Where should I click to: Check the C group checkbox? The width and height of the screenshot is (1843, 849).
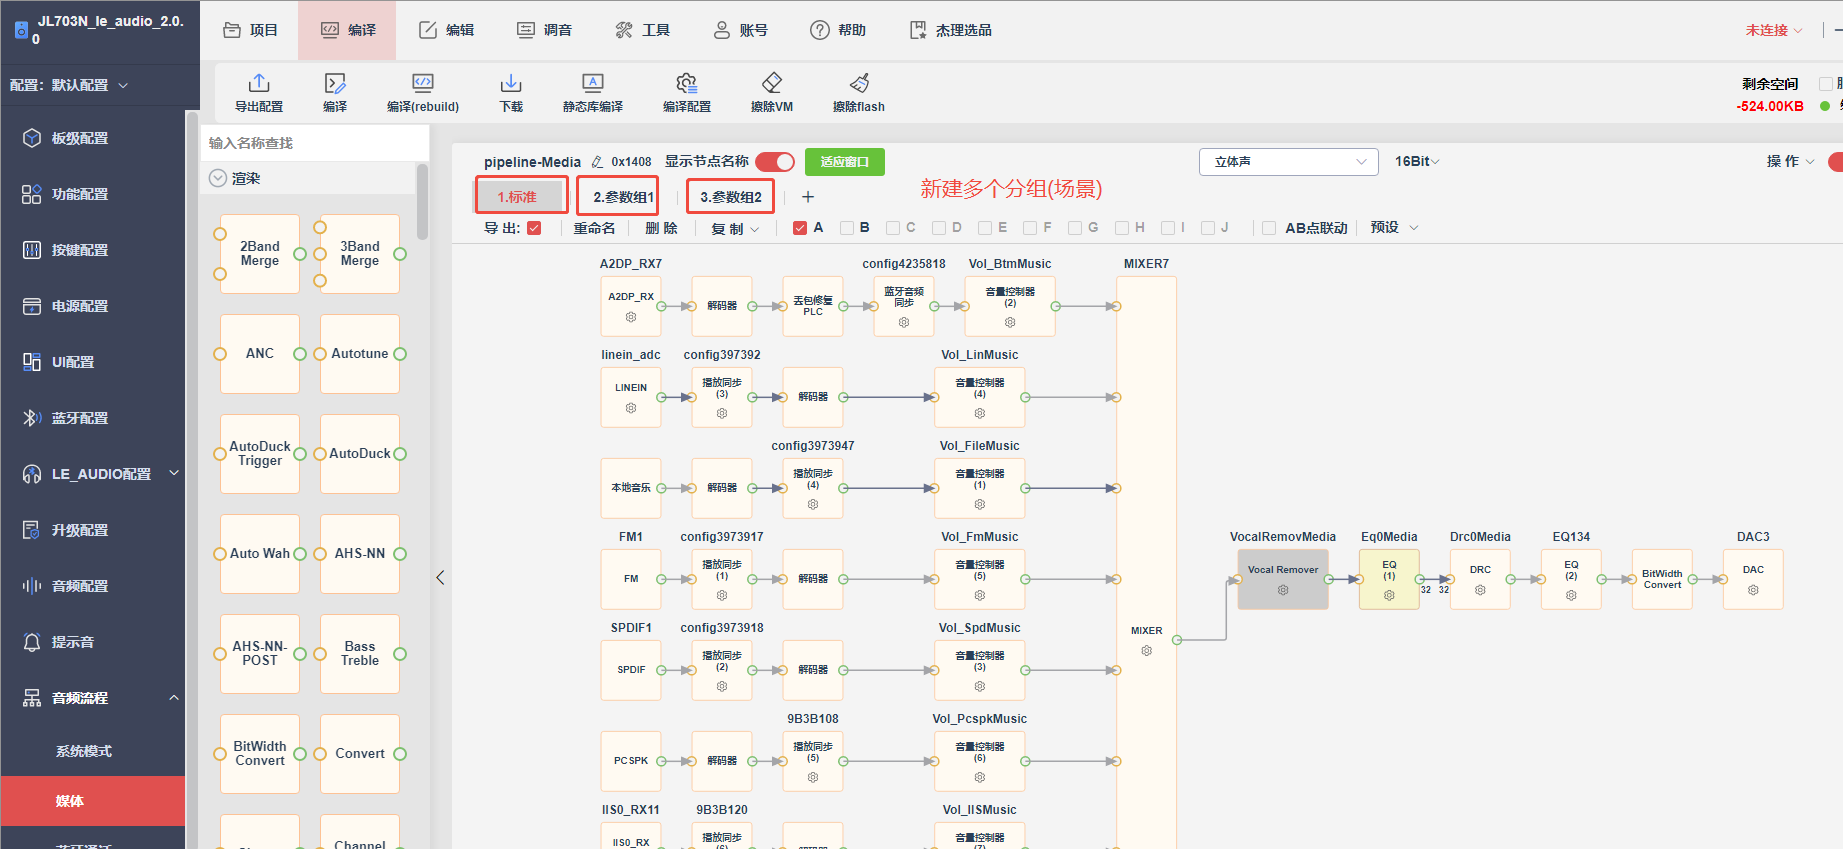click(893, 228)
